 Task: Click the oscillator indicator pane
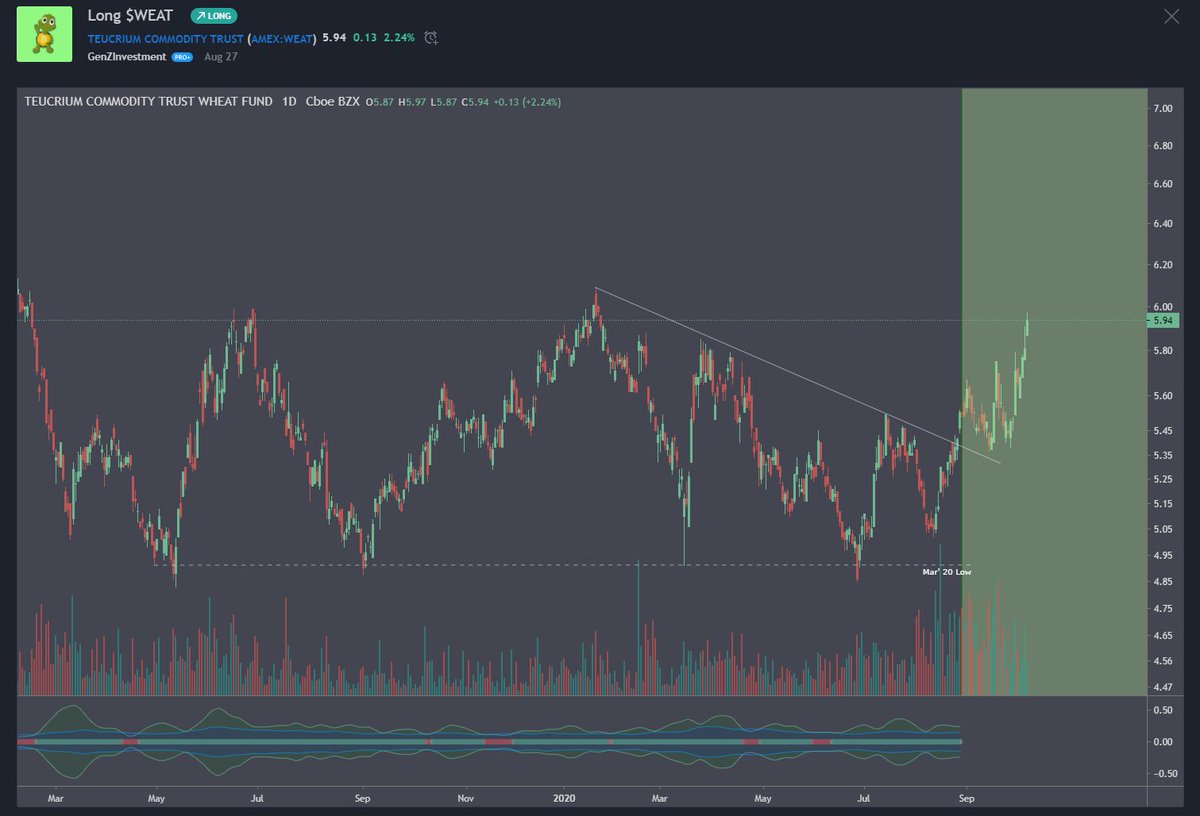[580, 741]
